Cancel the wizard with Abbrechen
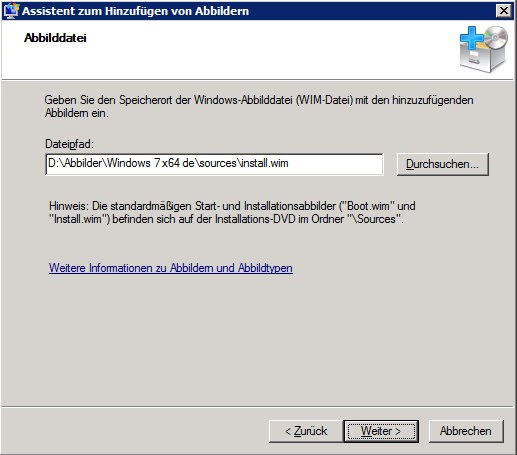 [x=466, y=431]
